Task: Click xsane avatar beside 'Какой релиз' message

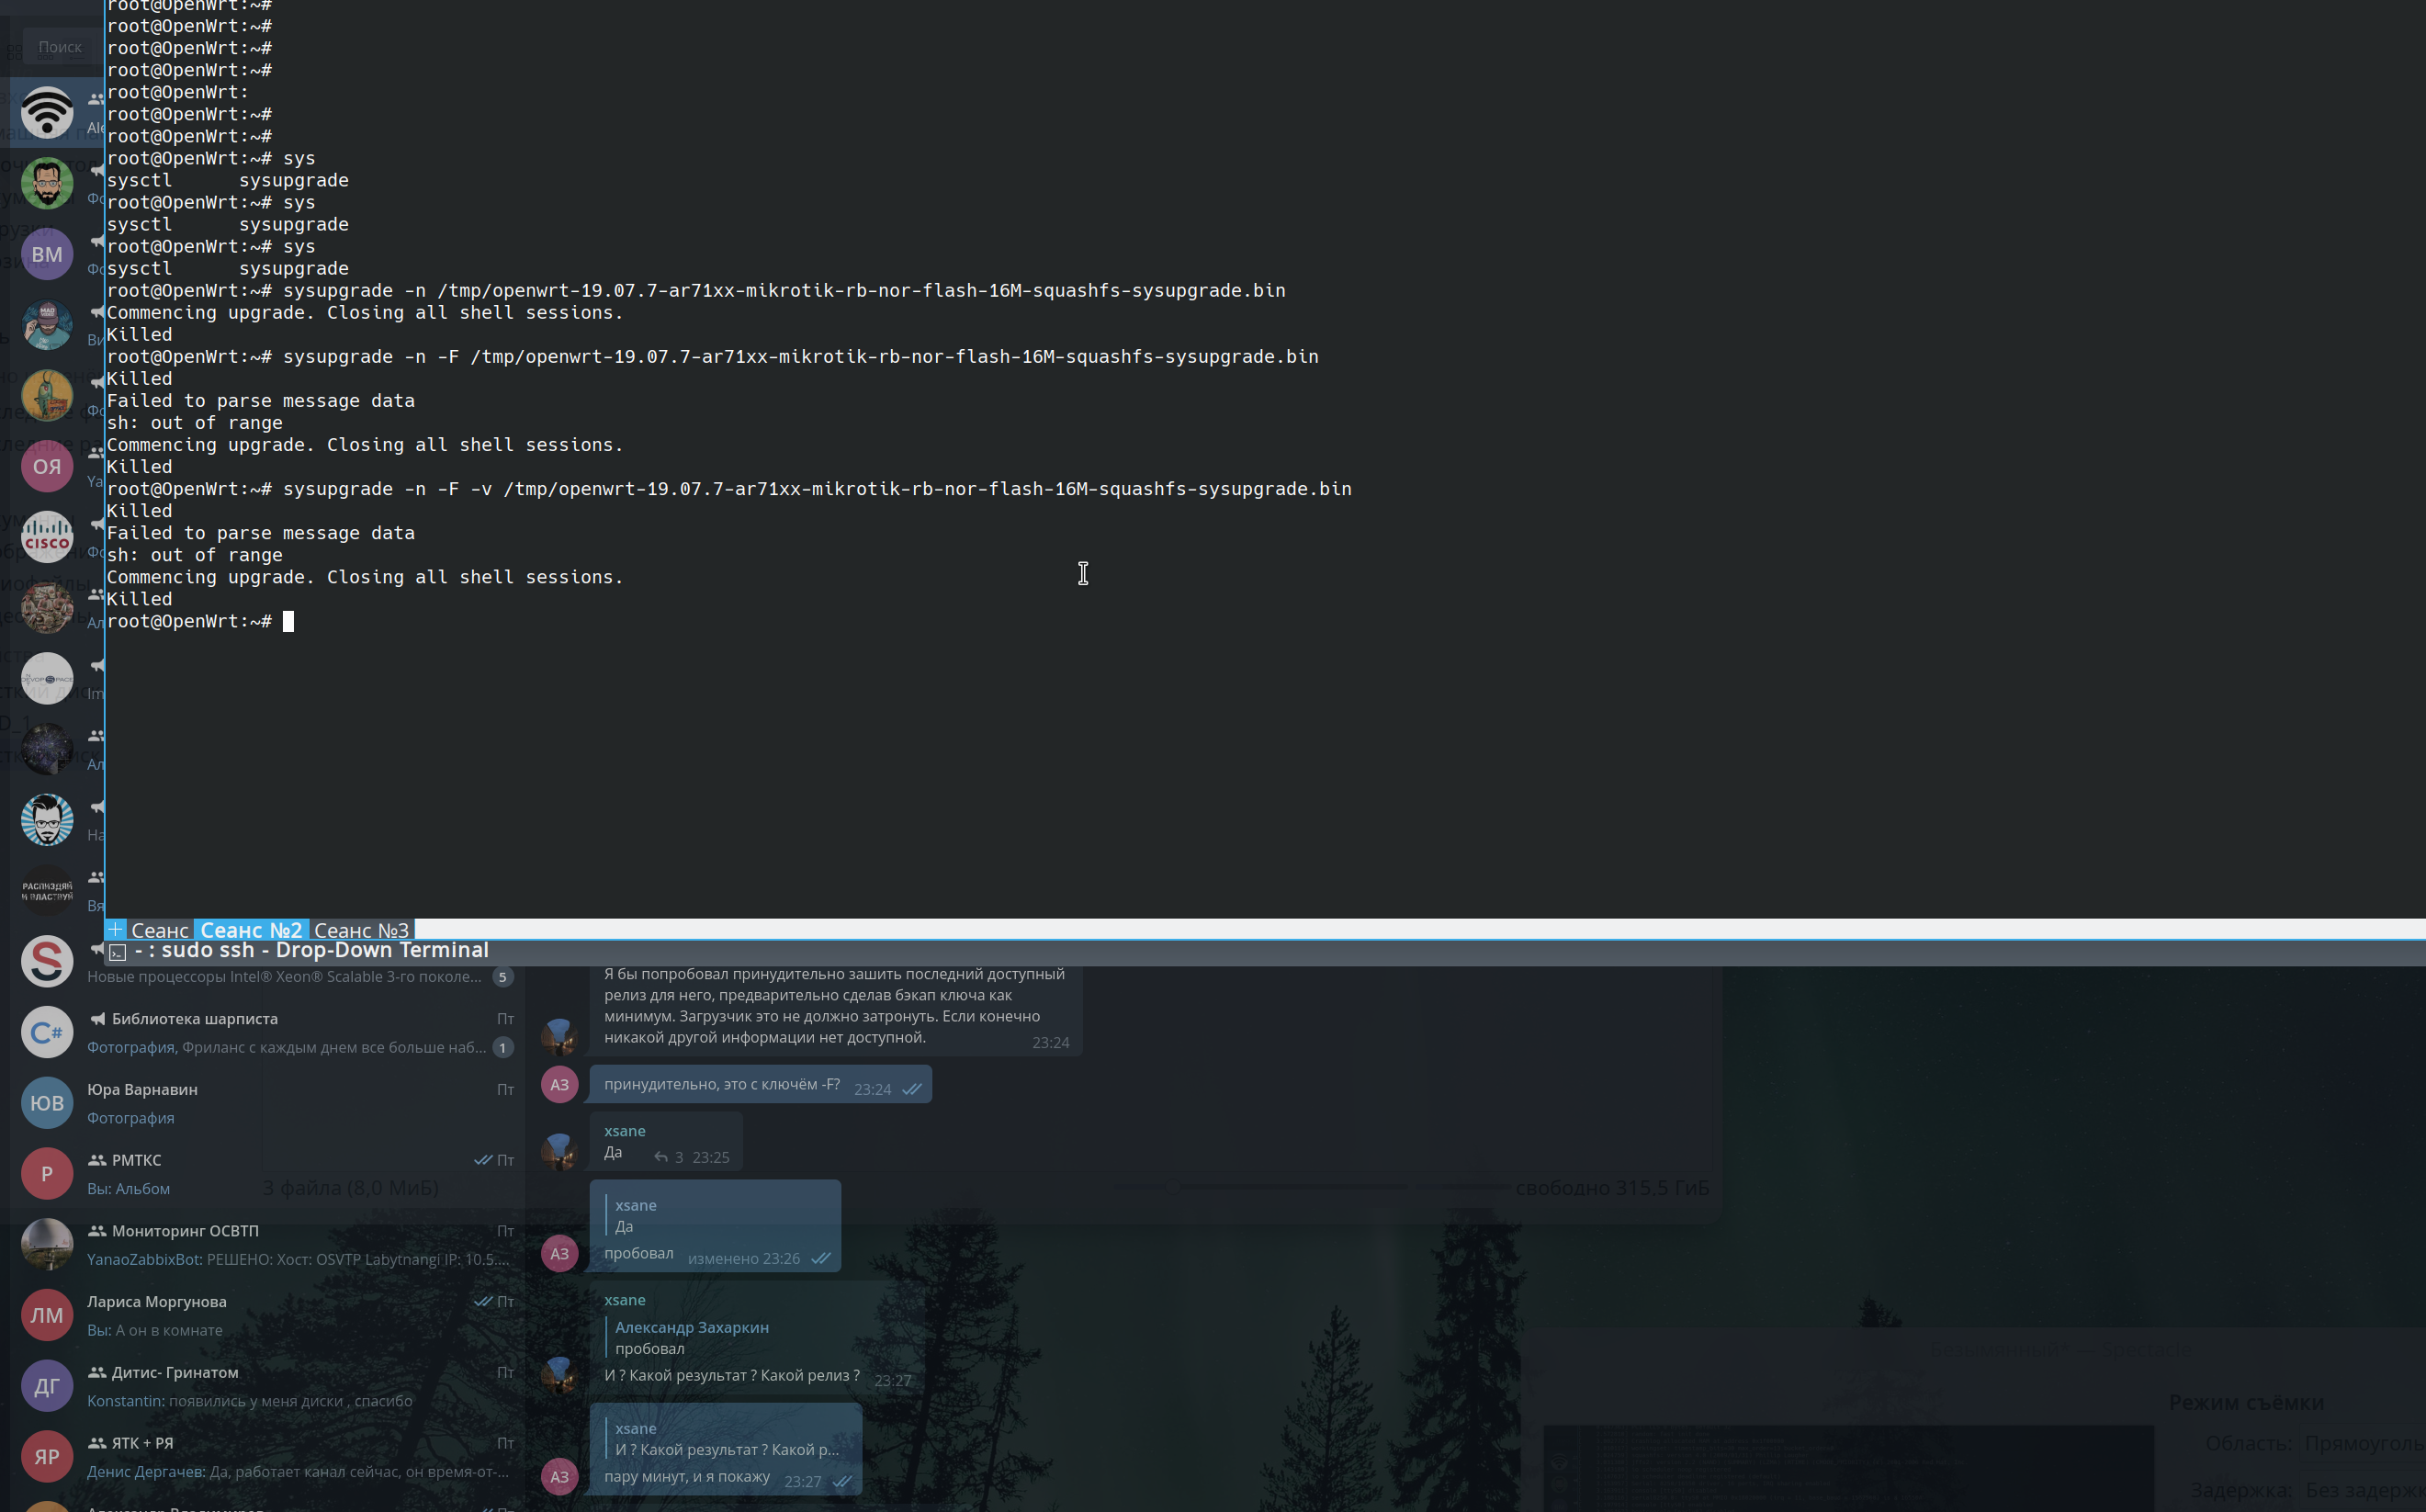Action: [x=559, y=1374]
